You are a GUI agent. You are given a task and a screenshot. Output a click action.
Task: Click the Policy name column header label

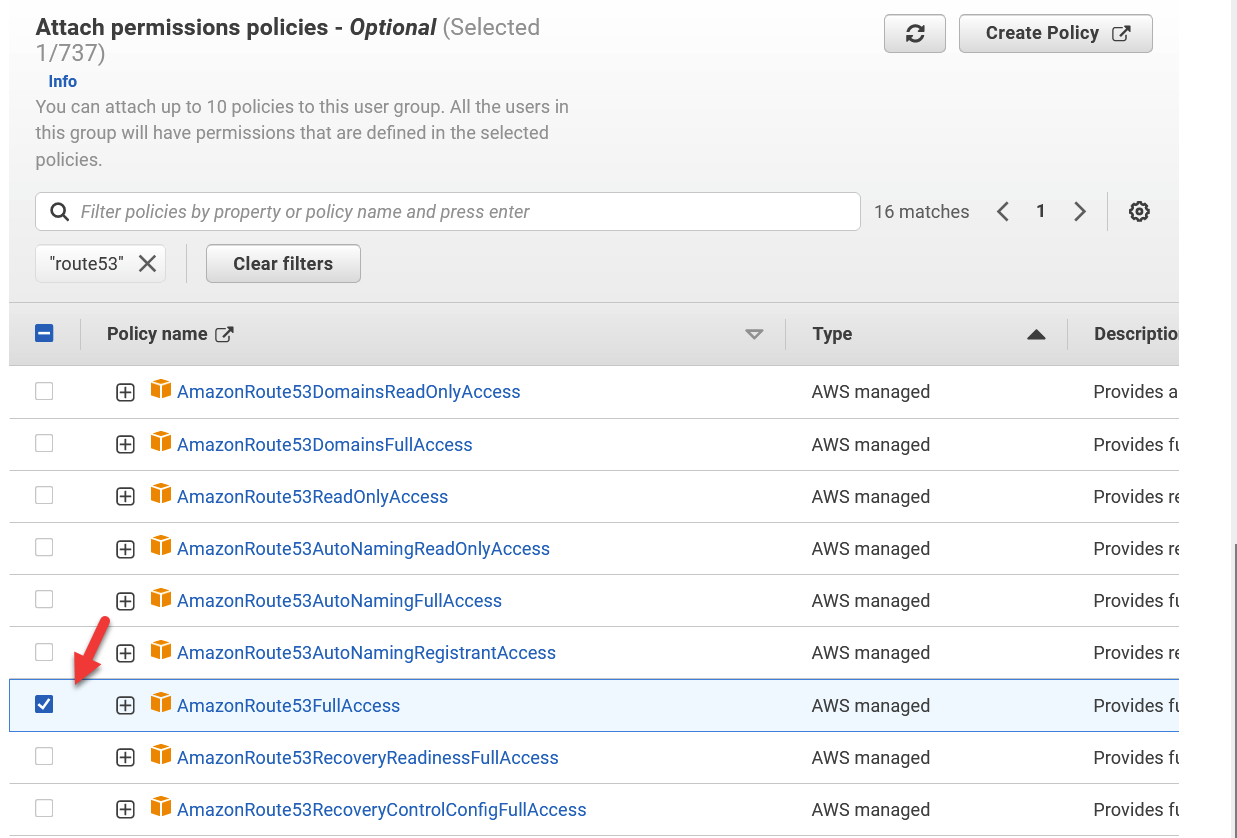[157, 334]
